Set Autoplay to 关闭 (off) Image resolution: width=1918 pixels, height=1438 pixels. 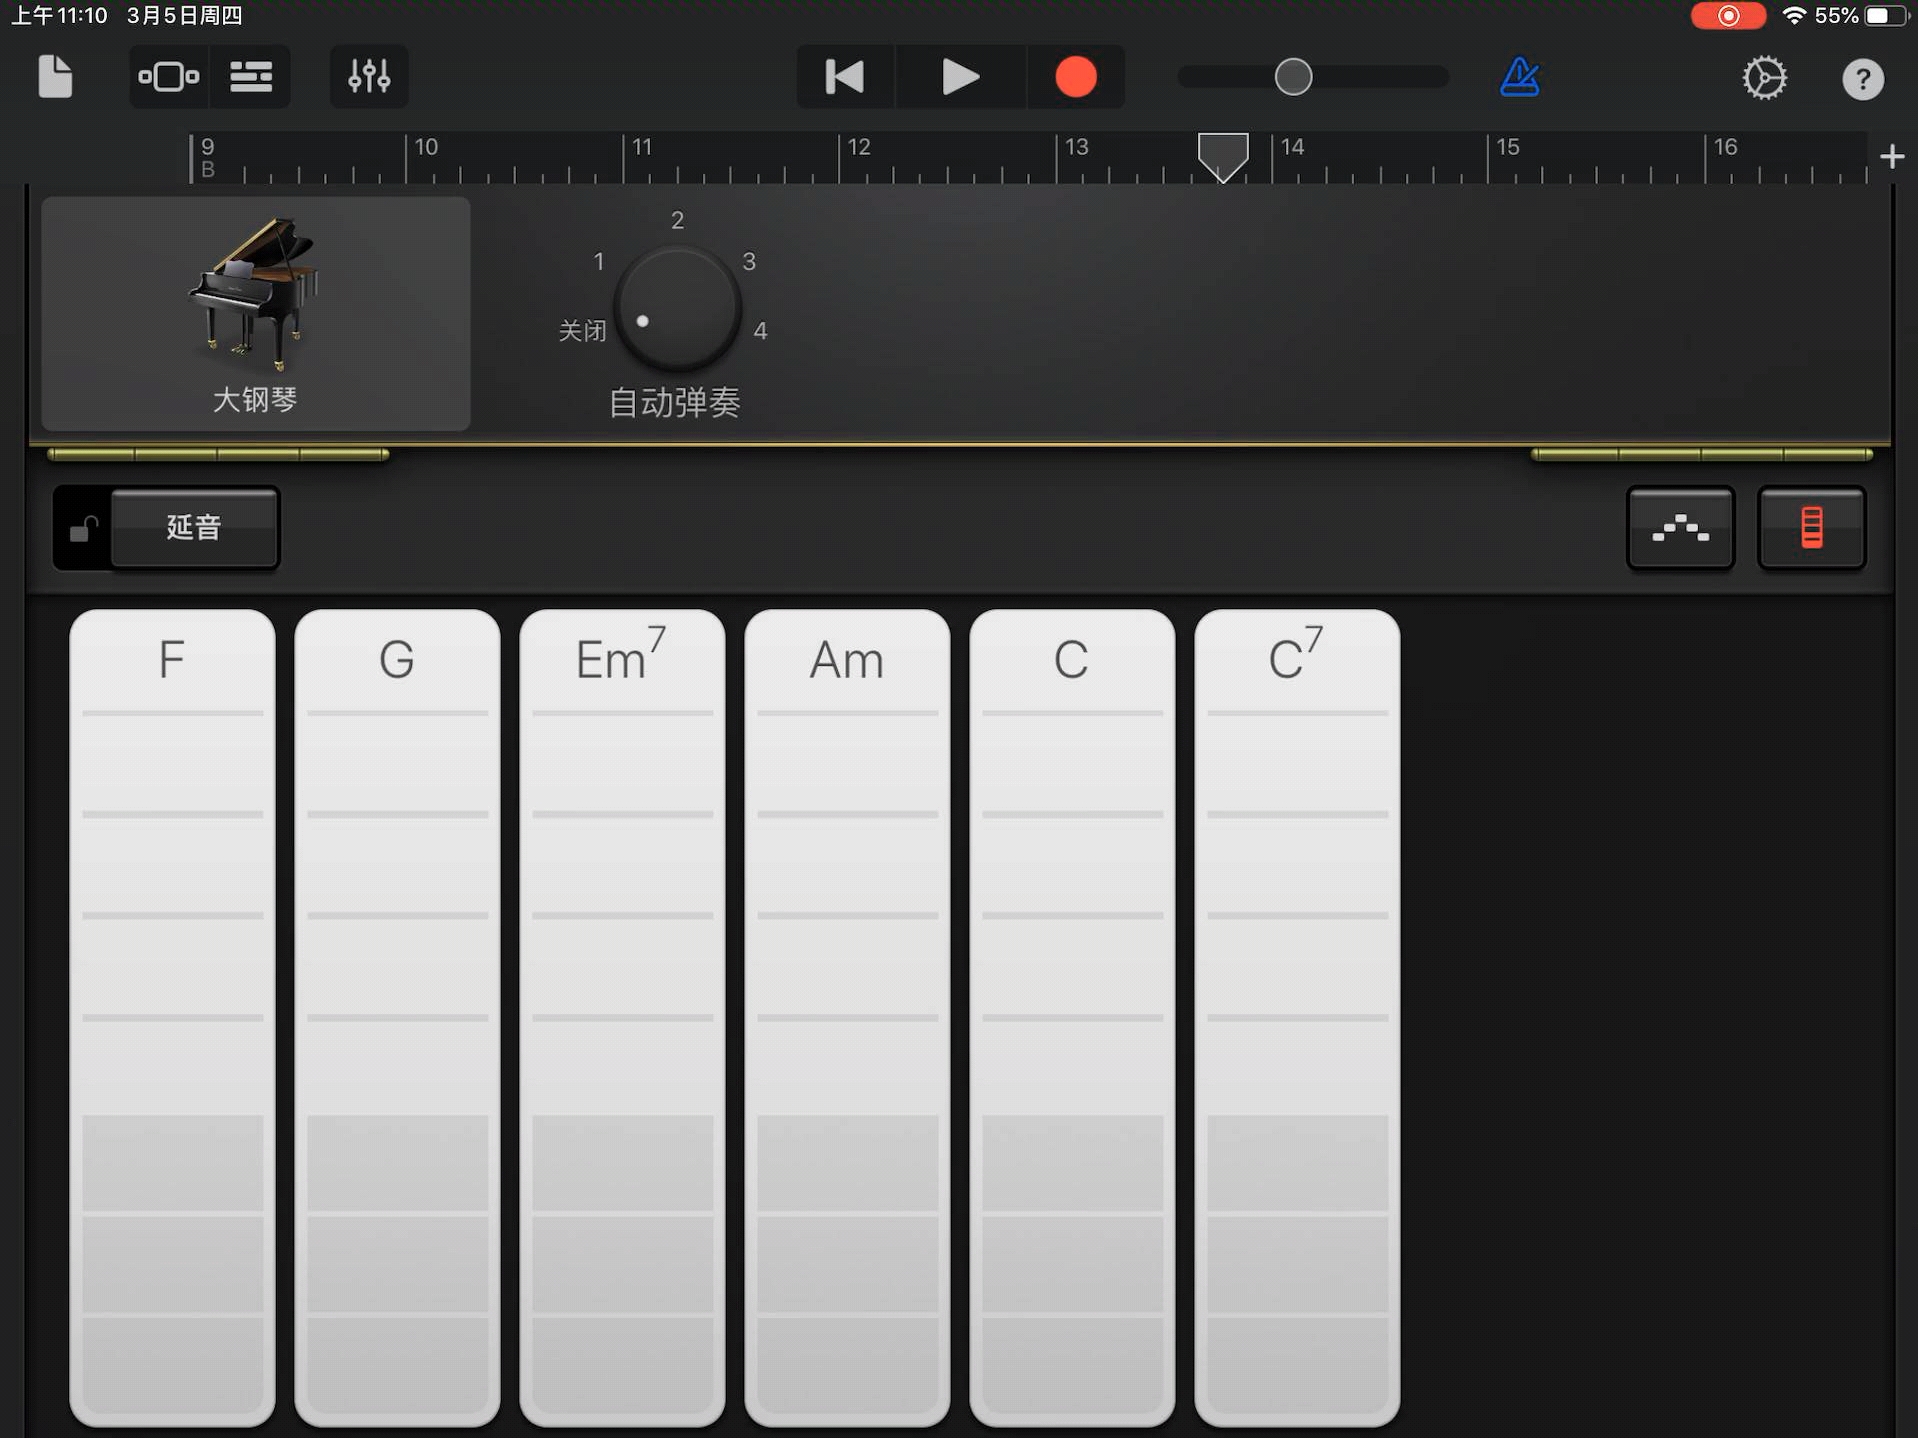[582, 331]
